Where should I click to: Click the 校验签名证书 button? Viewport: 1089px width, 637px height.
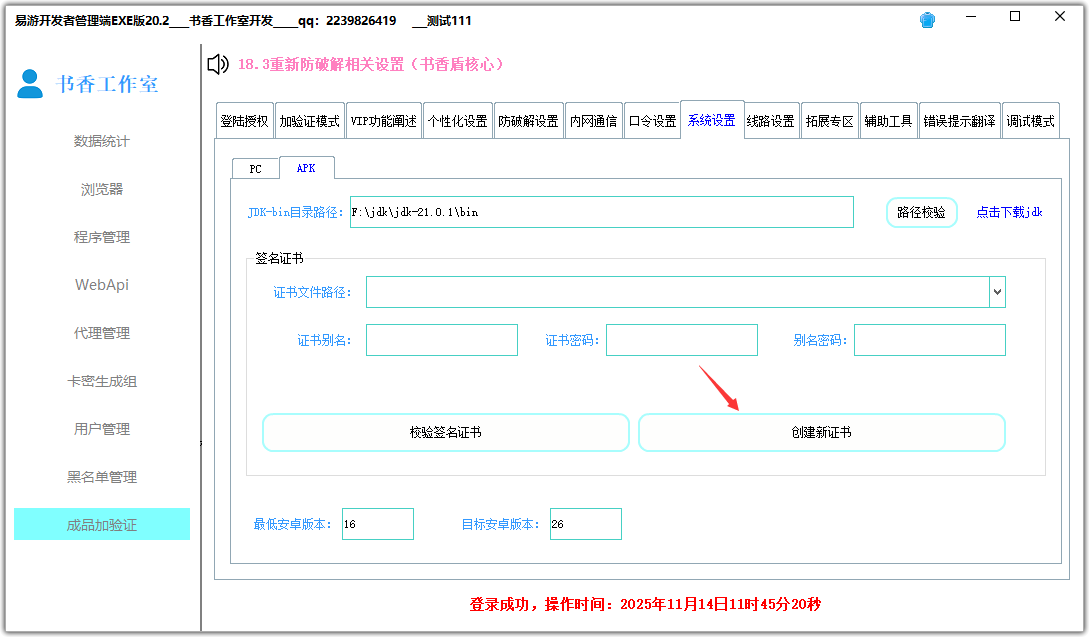click(446, 432)
